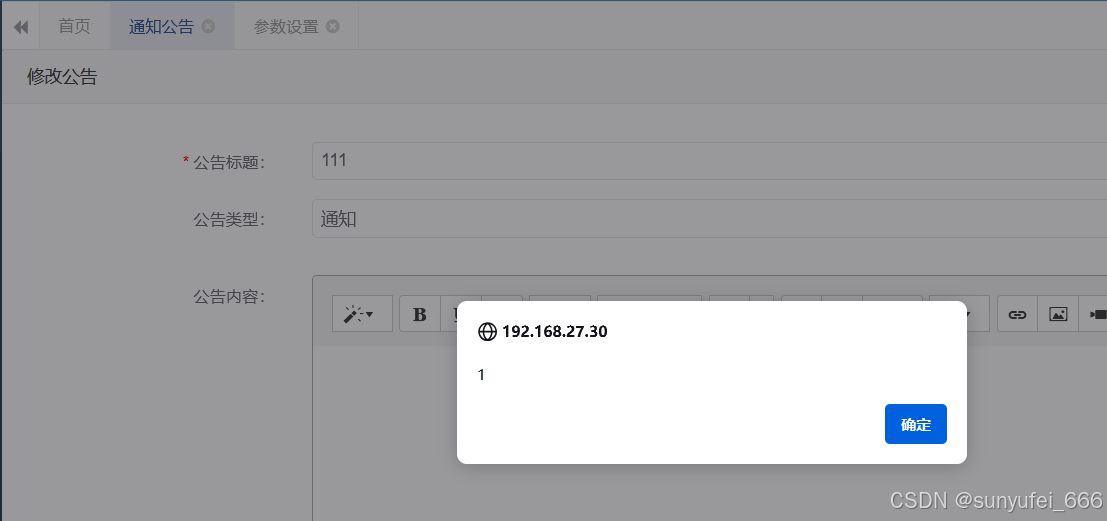The width and height of the screenshot is (1107, 521).
Task: Insert a link using the chain icon
Action: click(x=1017, y=314)
